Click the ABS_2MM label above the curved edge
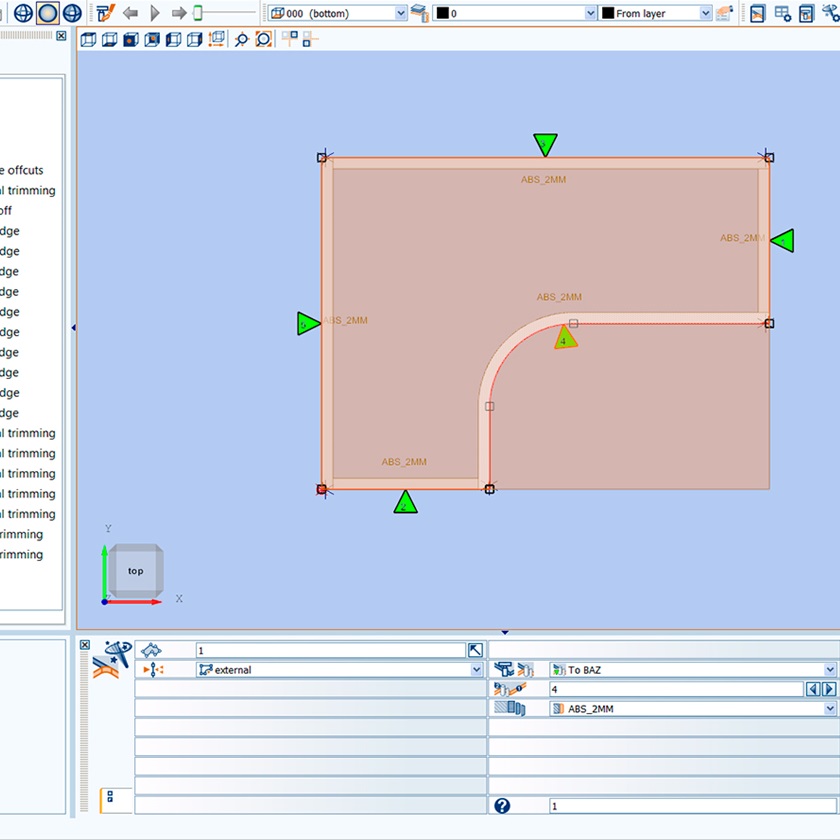 pos(559,297)
